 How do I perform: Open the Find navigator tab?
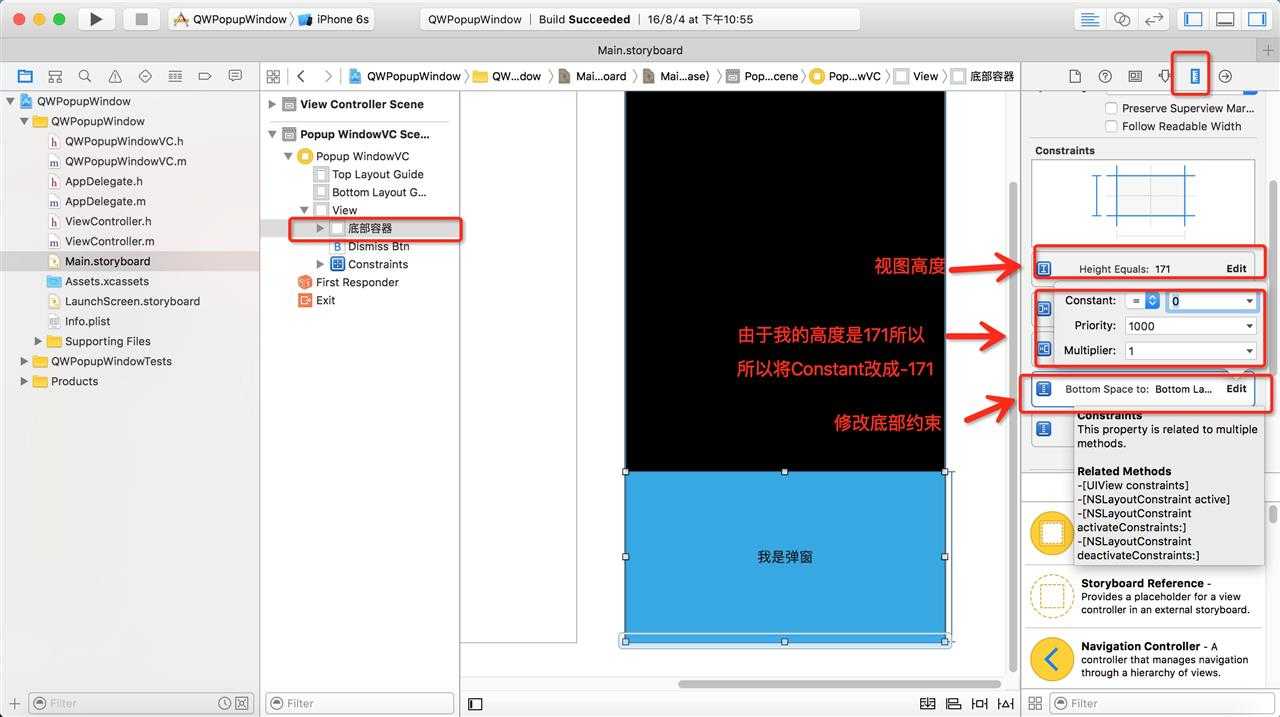tap(85, 76)
